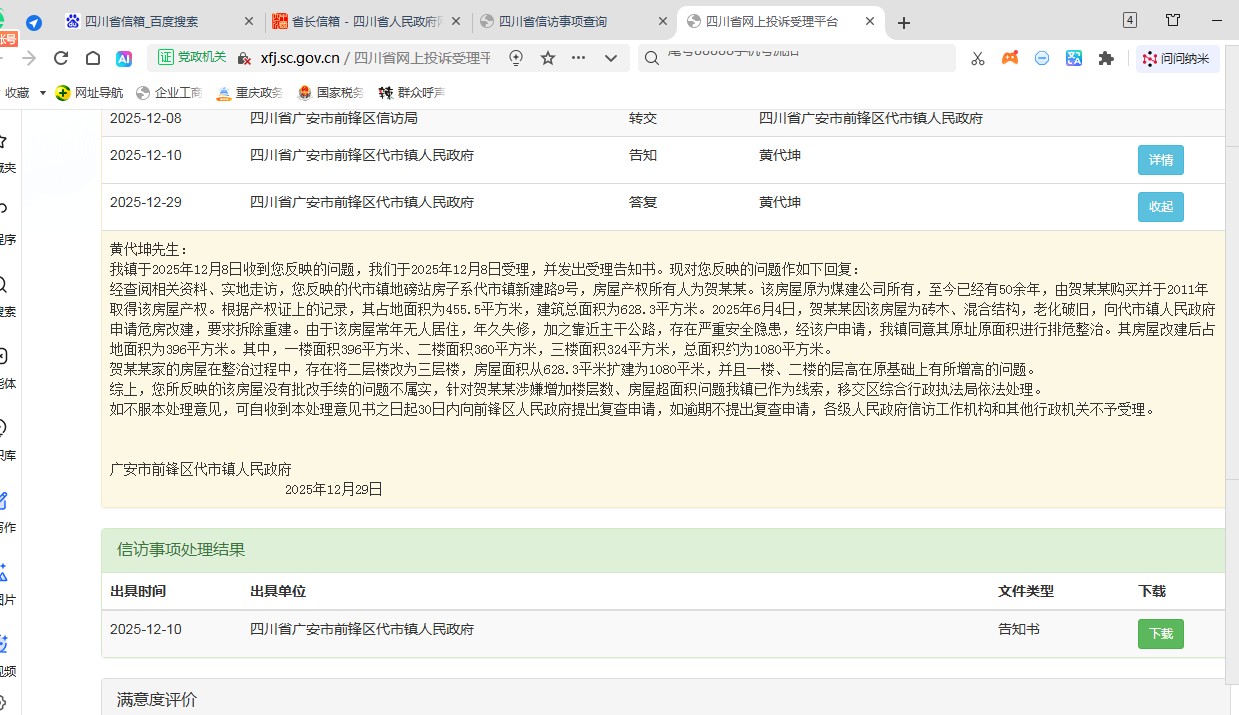The width and height of the screenshot is (1239, 715).
Task: Download the 告知书 with the green 下载 button
Action: point(1160,634)
